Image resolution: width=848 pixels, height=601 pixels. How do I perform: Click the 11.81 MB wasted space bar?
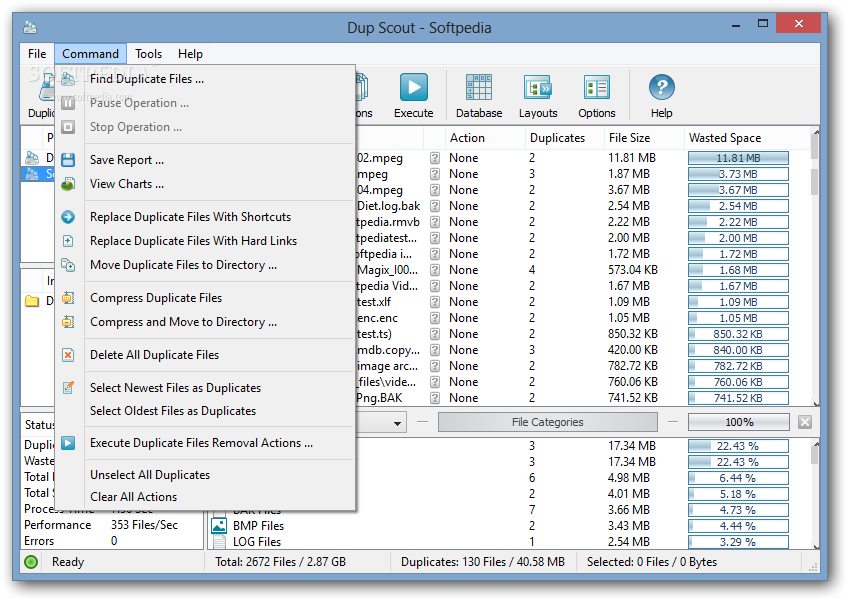[738, 158]
